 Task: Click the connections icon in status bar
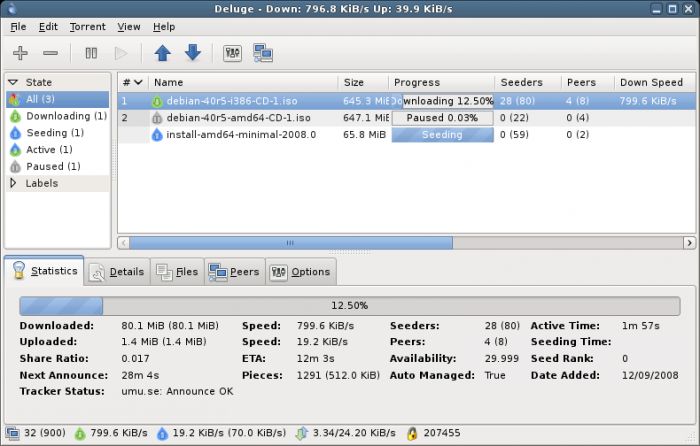tap(13, 433)
